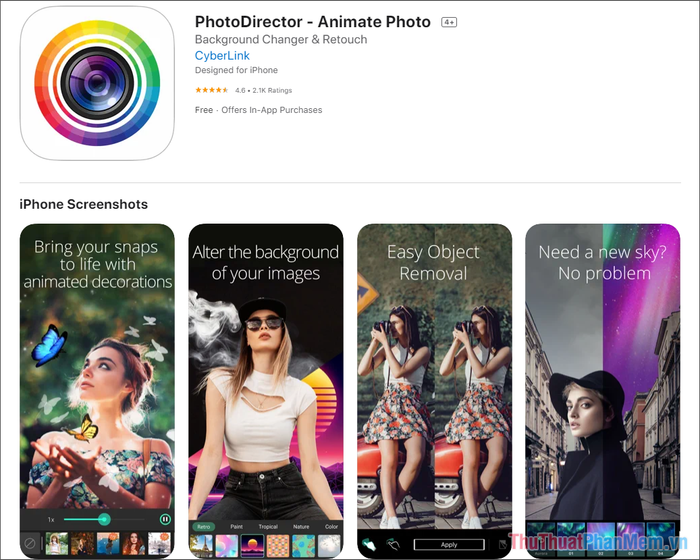700x560 pixels.
Task: Click 'Free · Offers In-App Purchases' text
Action: [258, 110]
